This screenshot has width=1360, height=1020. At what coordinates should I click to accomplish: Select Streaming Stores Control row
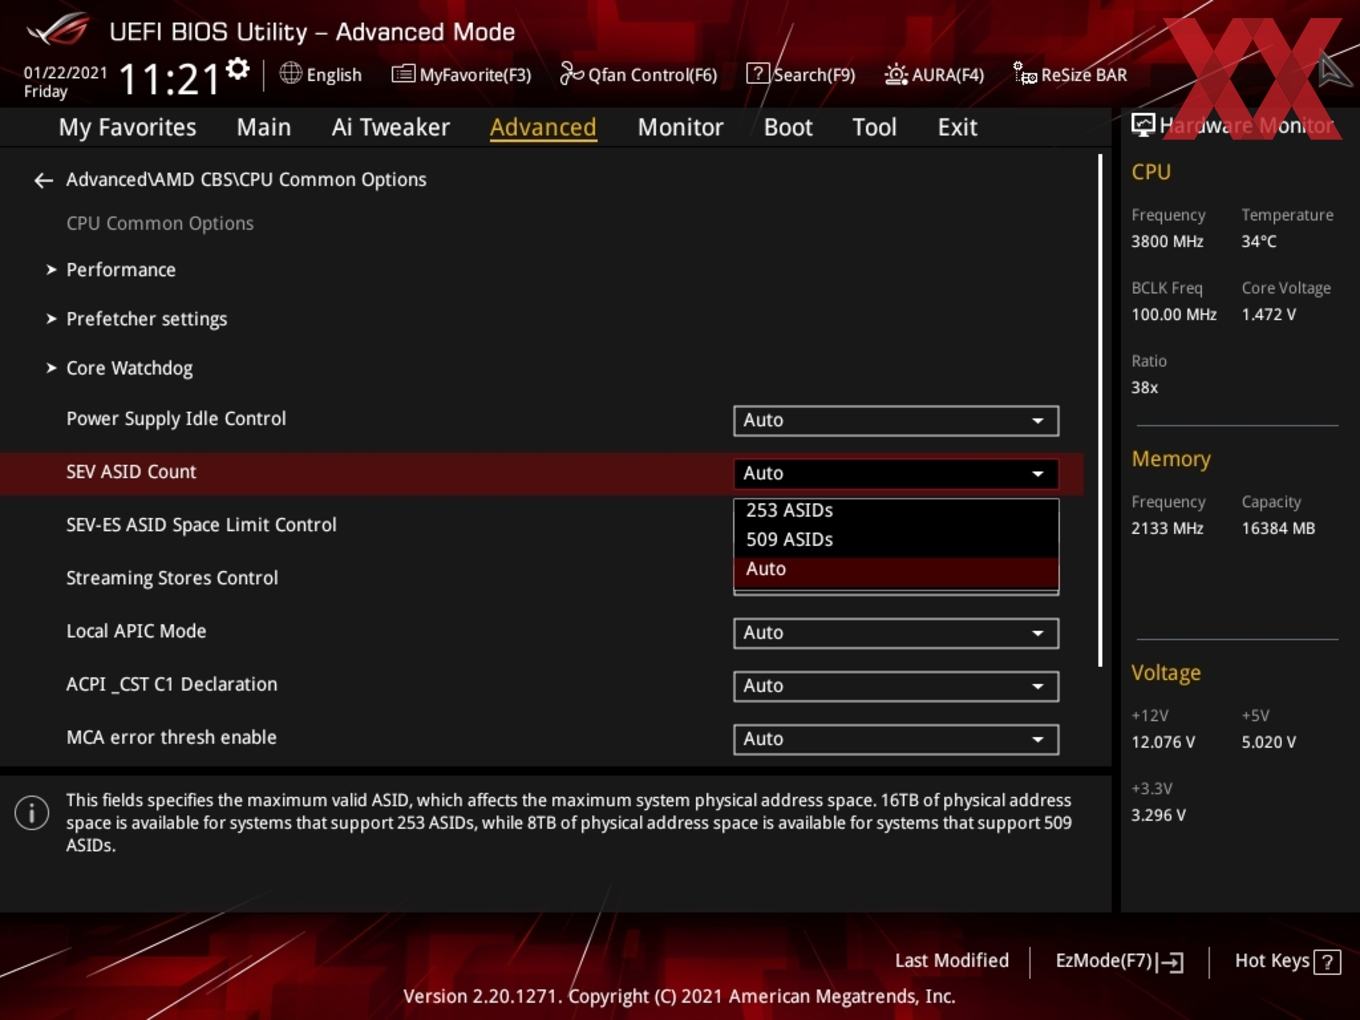pyautogui.click(x=172, y=578)
